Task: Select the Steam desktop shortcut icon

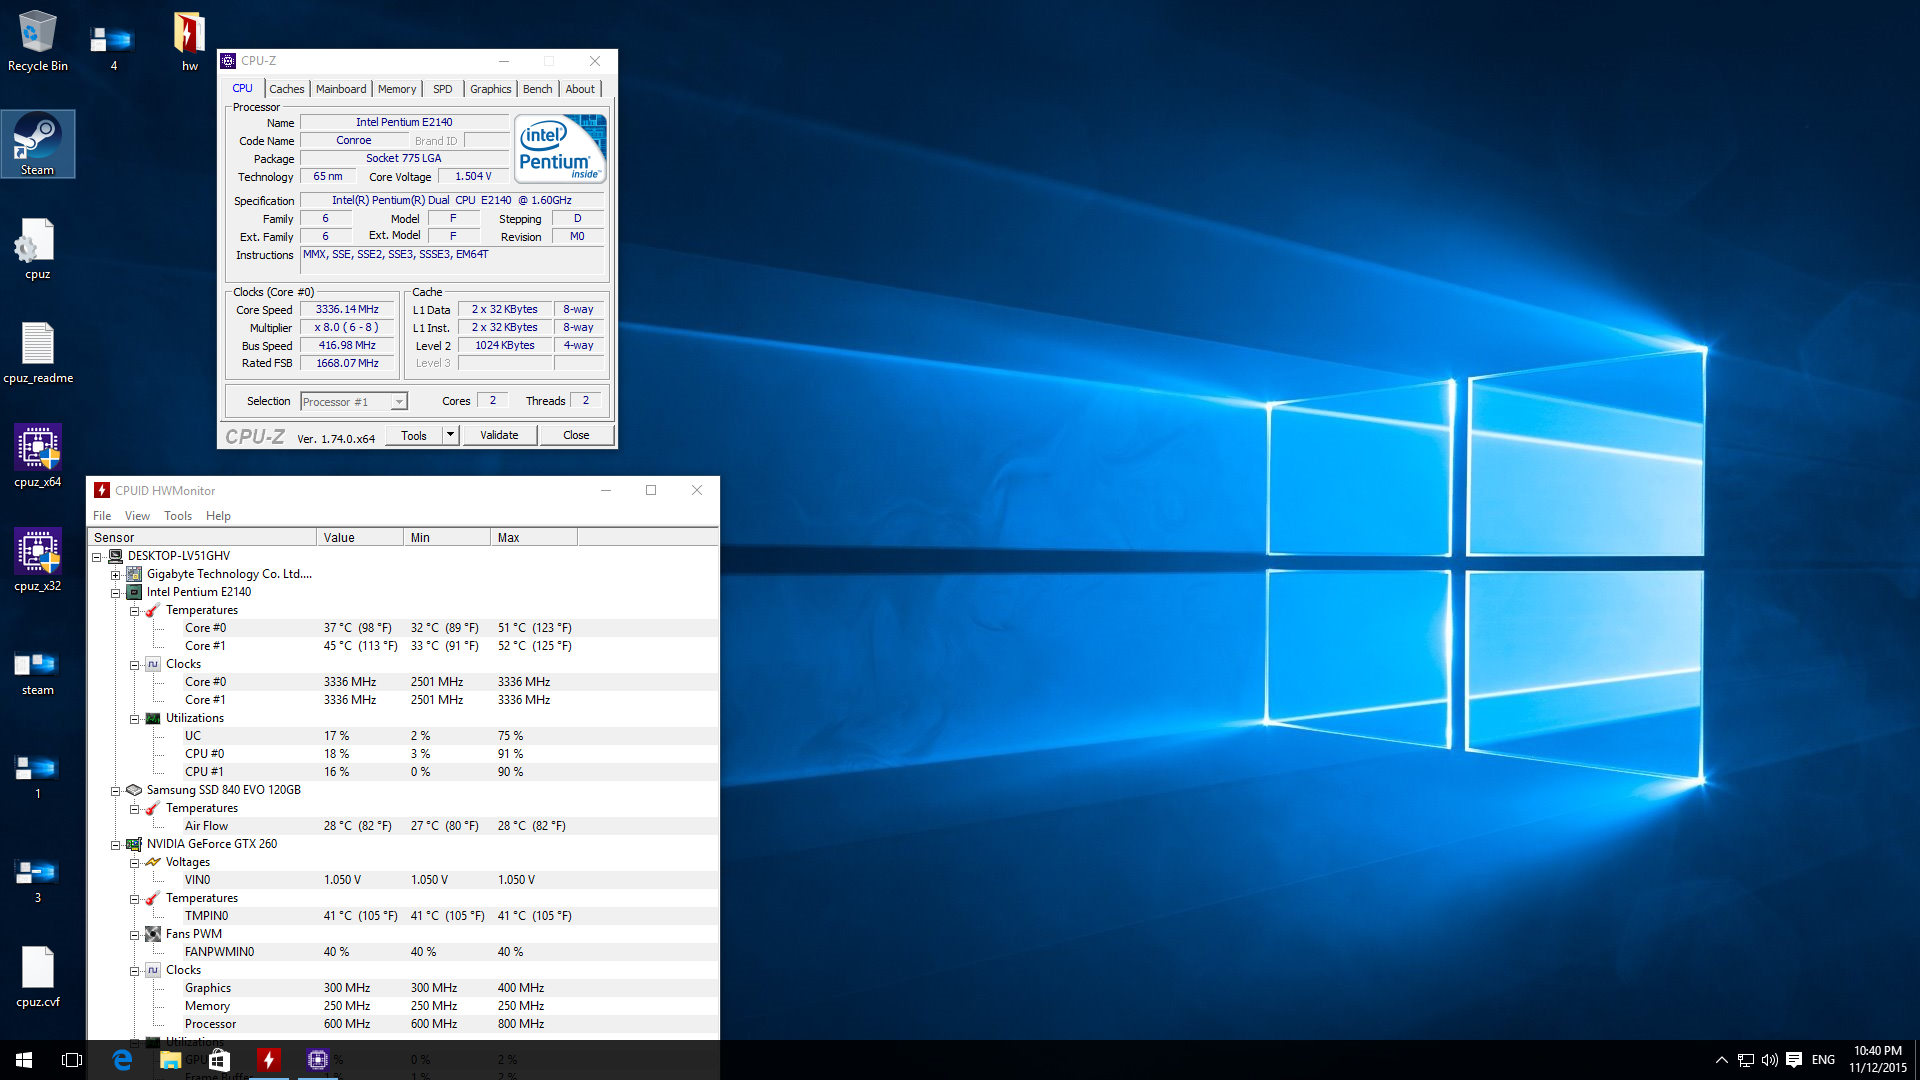Action: point(38,144)
